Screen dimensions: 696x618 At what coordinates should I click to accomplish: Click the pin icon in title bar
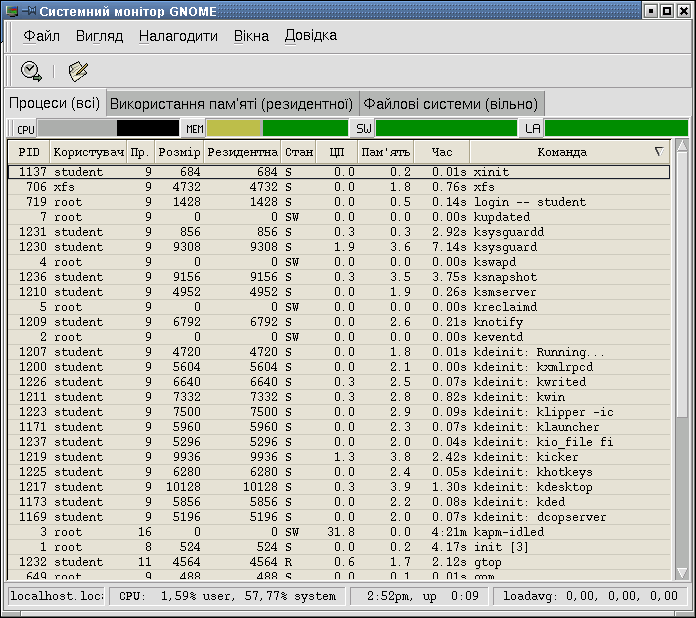[x=30, y=11]
